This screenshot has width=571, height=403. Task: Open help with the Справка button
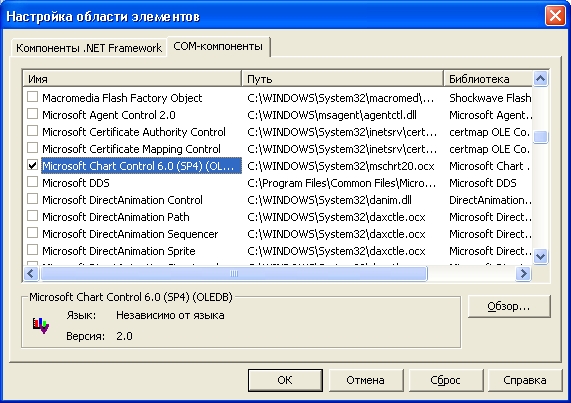(525, 380)
